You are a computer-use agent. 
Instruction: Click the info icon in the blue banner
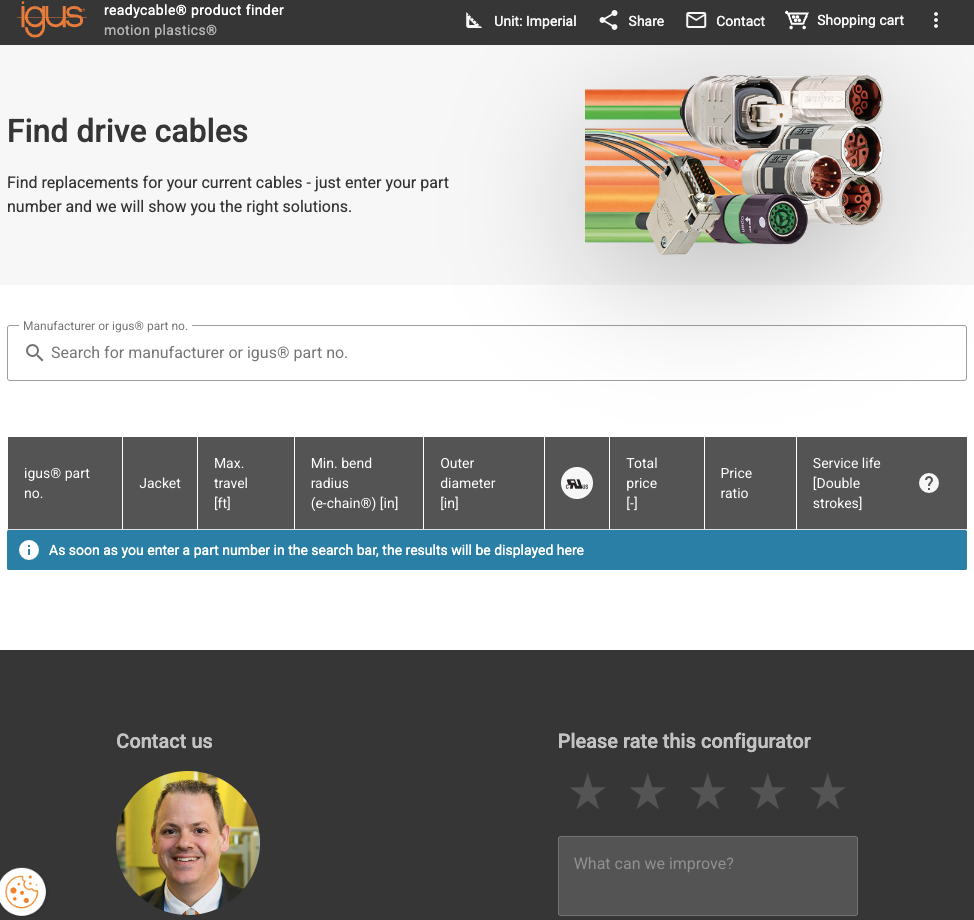point(29,549)
